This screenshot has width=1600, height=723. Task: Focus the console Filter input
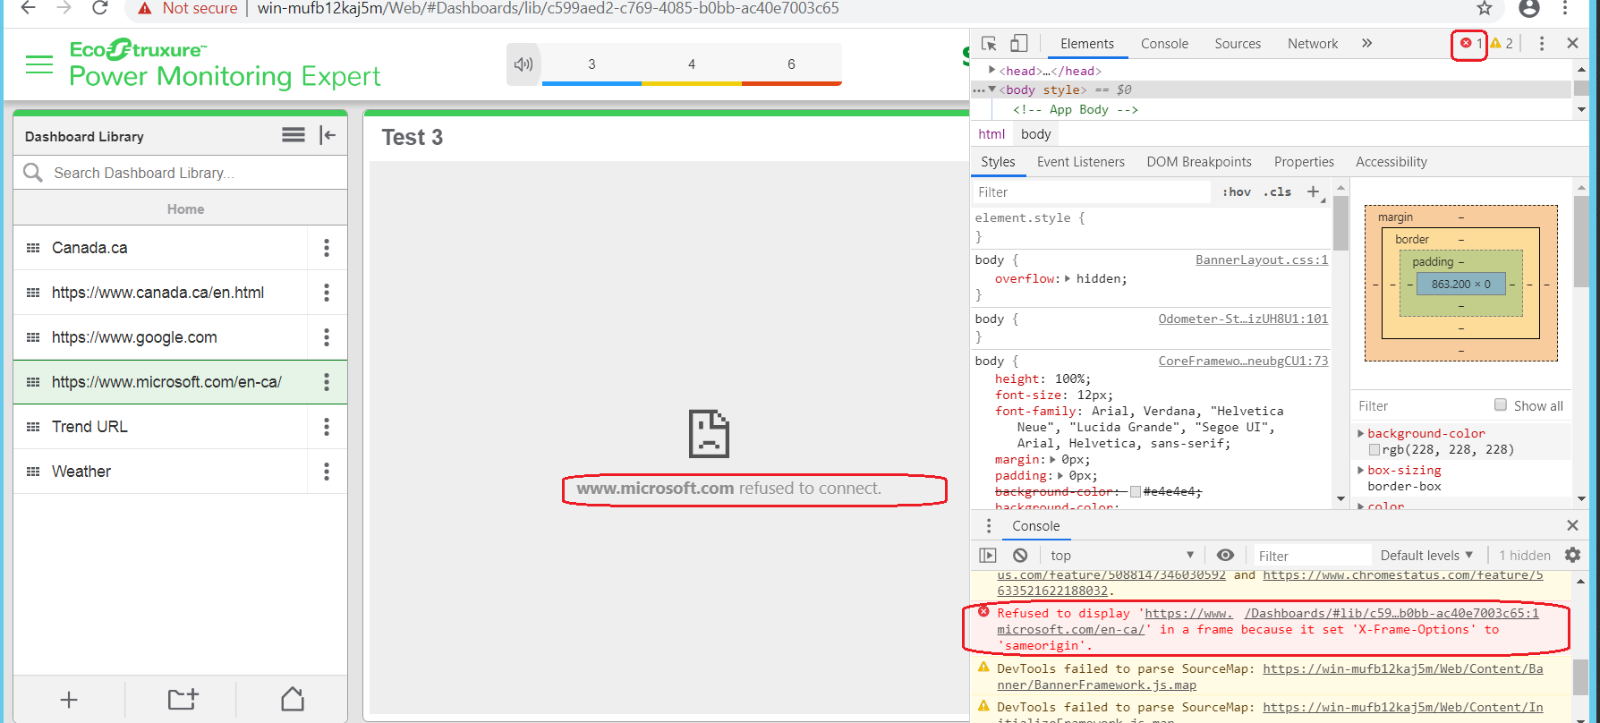[1312, 556]
